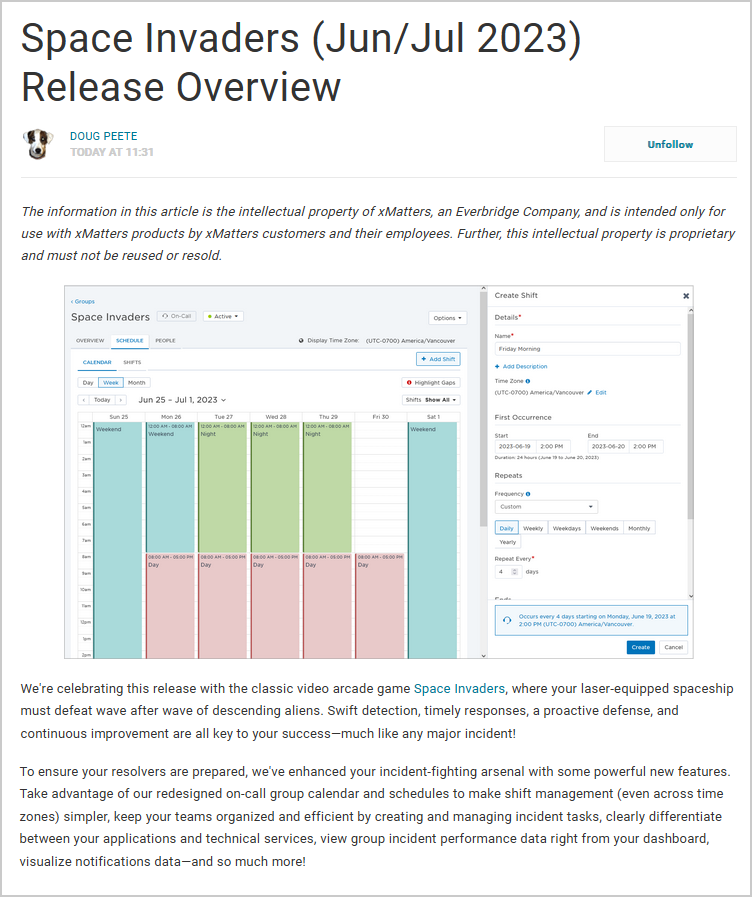752x897 pixels.
Task: Expand the Jun 25 – Jul 1, 2023 date picker
Action: [x=182, y=400]
